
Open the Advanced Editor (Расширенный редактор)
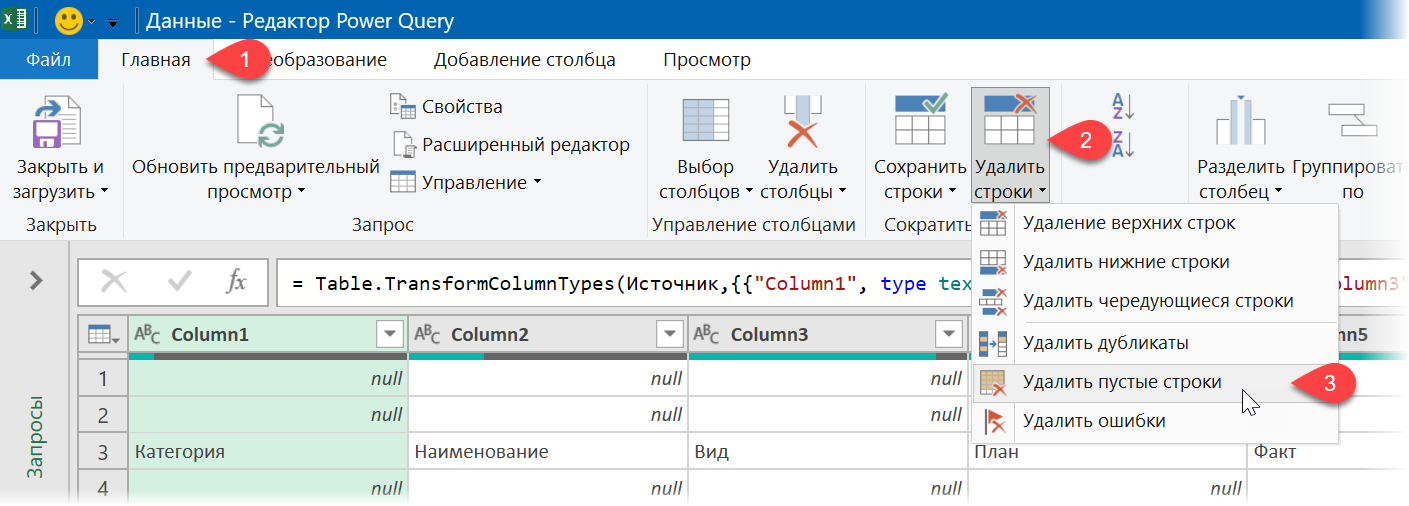(x=510, y=144)
